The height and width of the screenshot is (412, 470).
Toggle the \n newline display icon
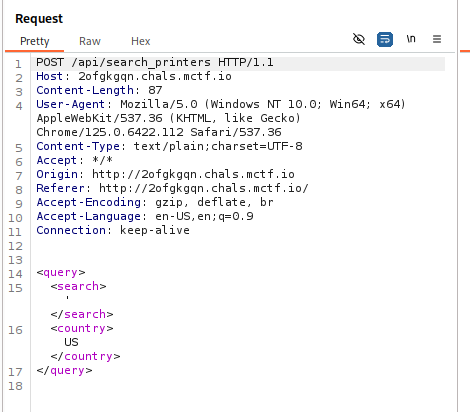coord(411,39)
